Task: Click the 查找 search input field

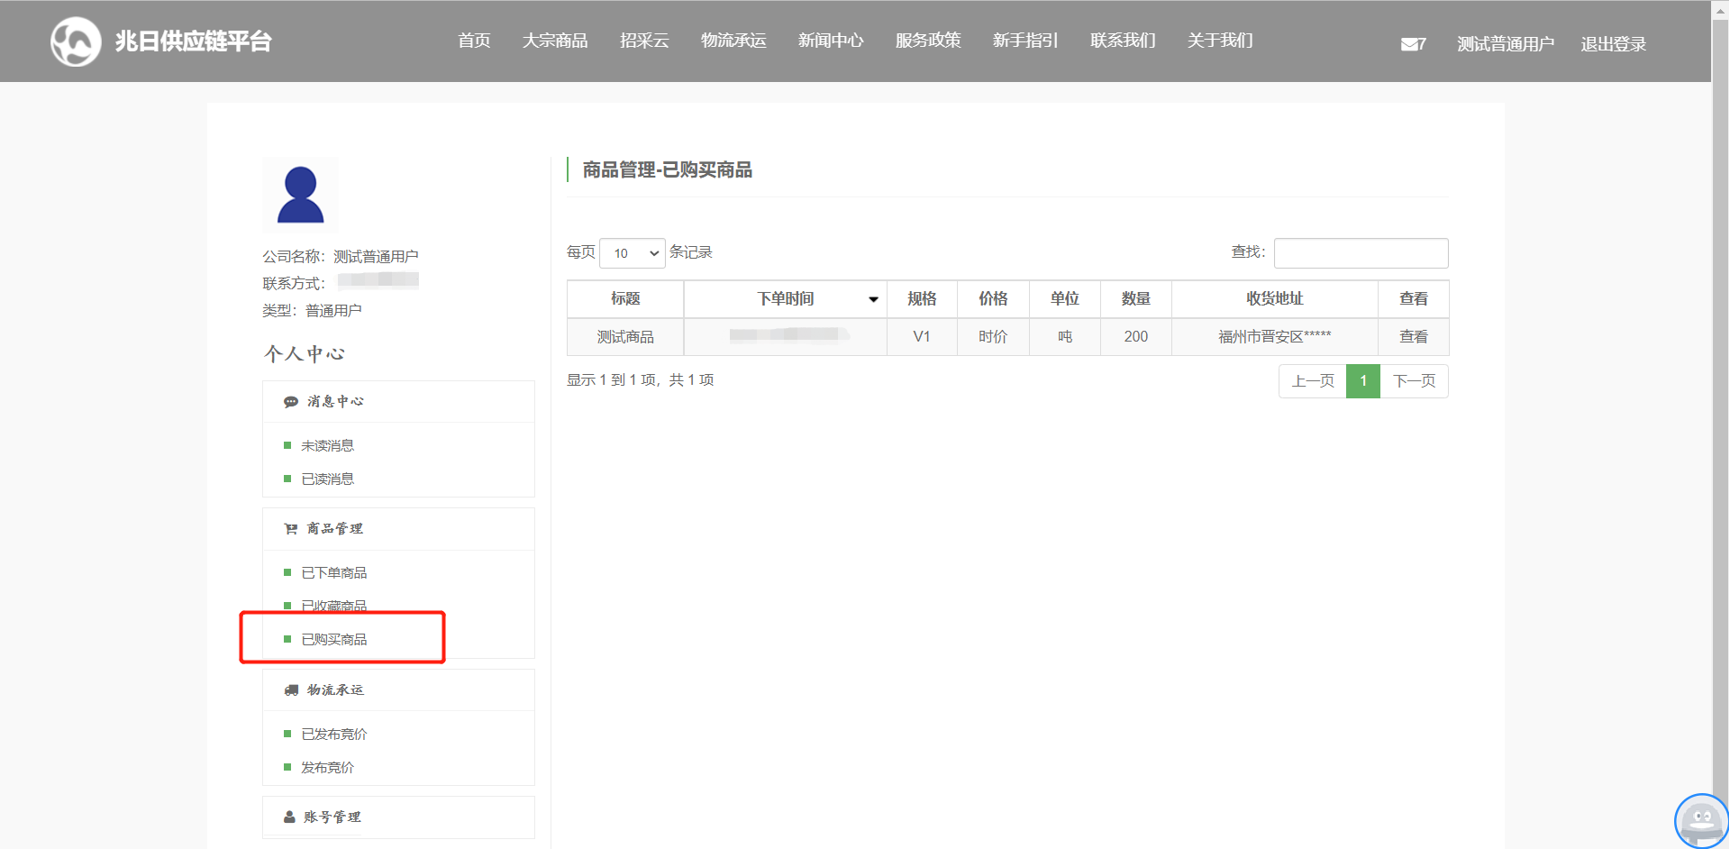Action: [1360, 253]
